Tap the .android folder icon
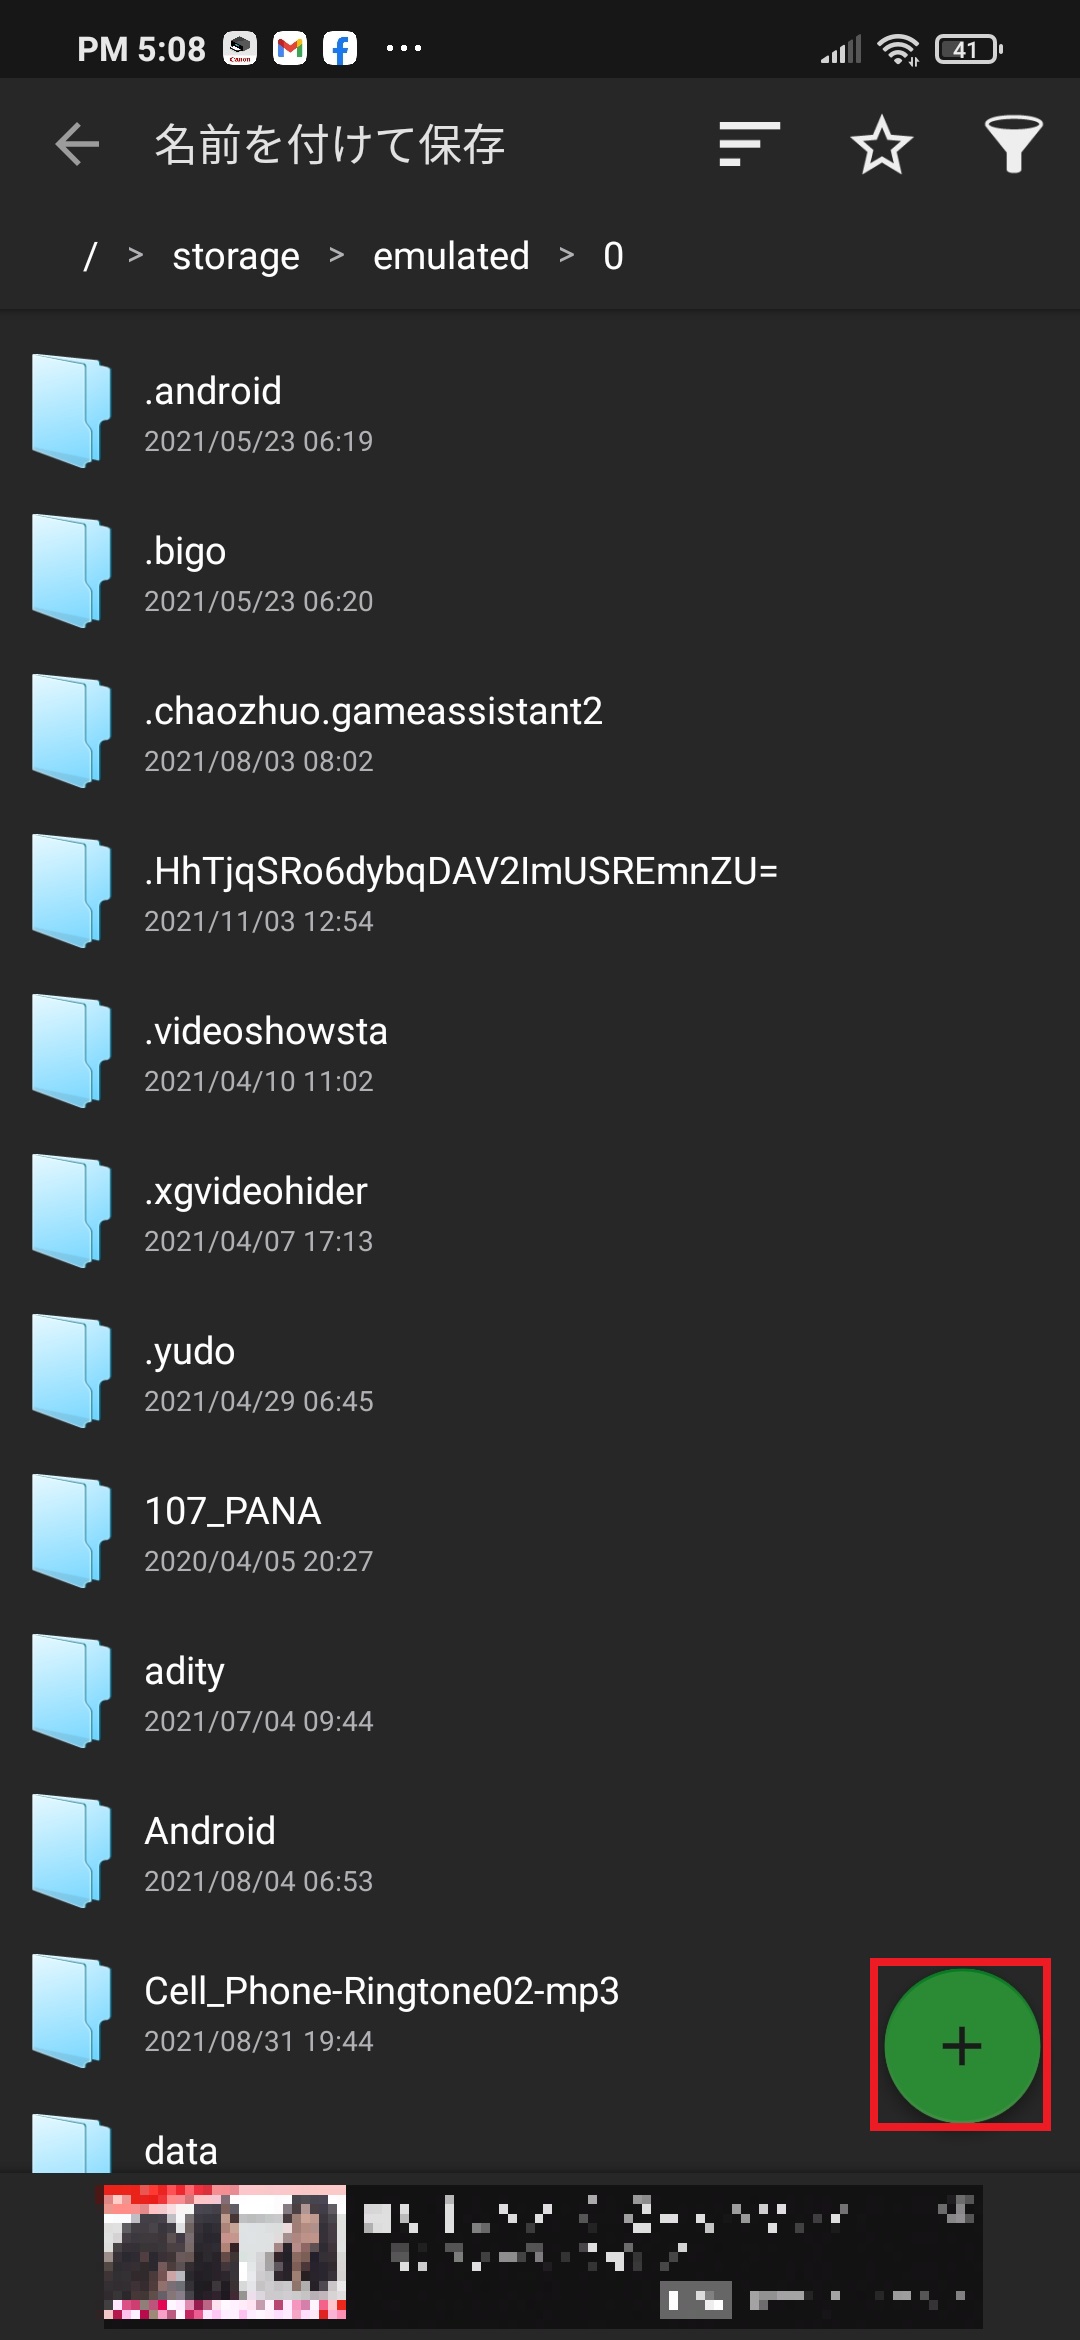The width and height of the screenshot is (1080, 2340). [71, 411]
